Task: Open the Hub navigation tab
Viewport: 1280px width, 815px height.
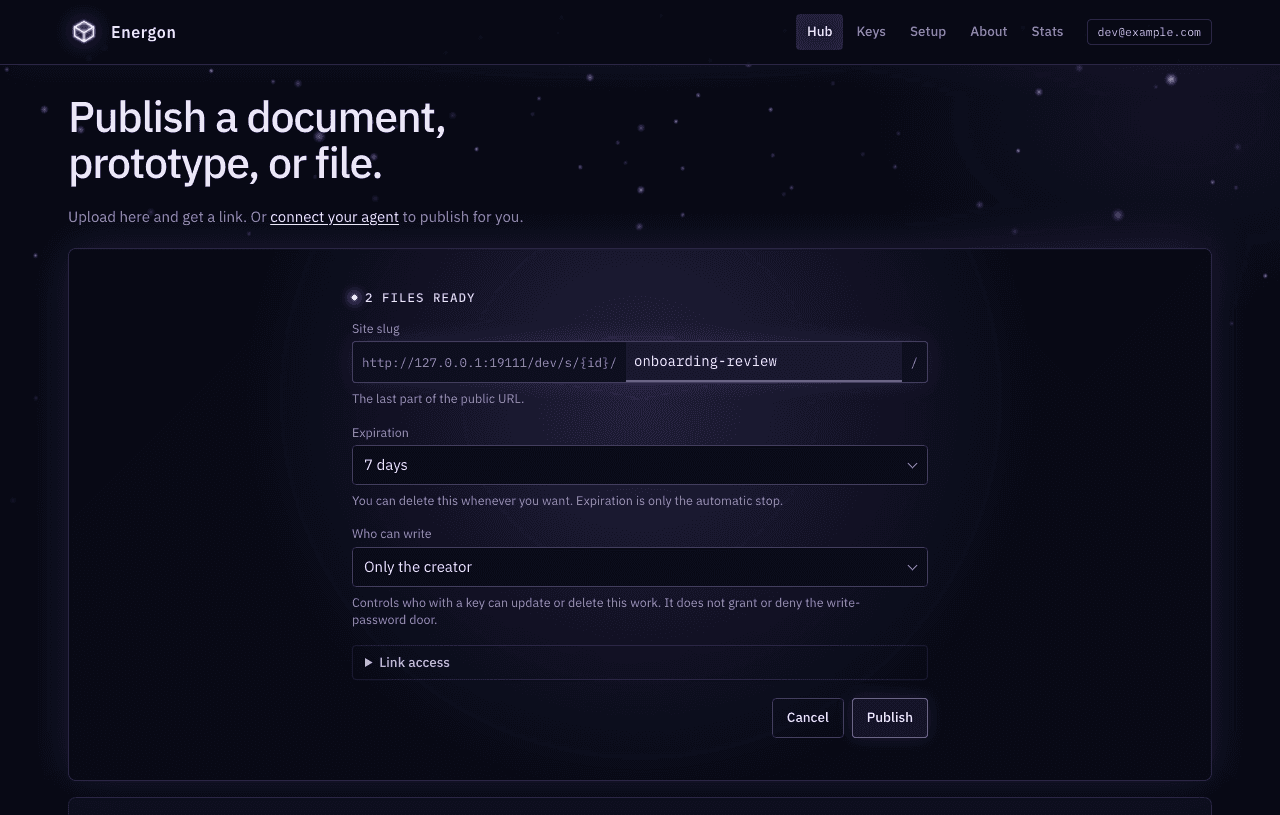Action: (819, 32)
